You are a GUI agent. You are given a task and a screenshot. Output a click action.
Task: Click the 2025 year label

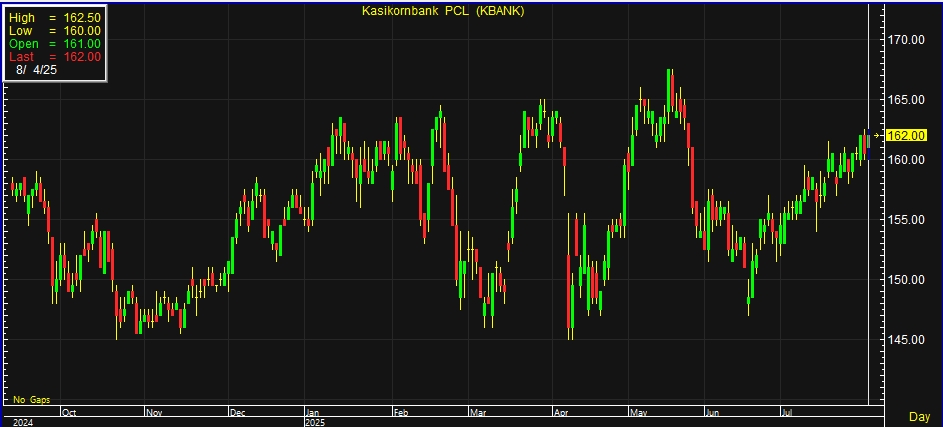click(315, 423)
